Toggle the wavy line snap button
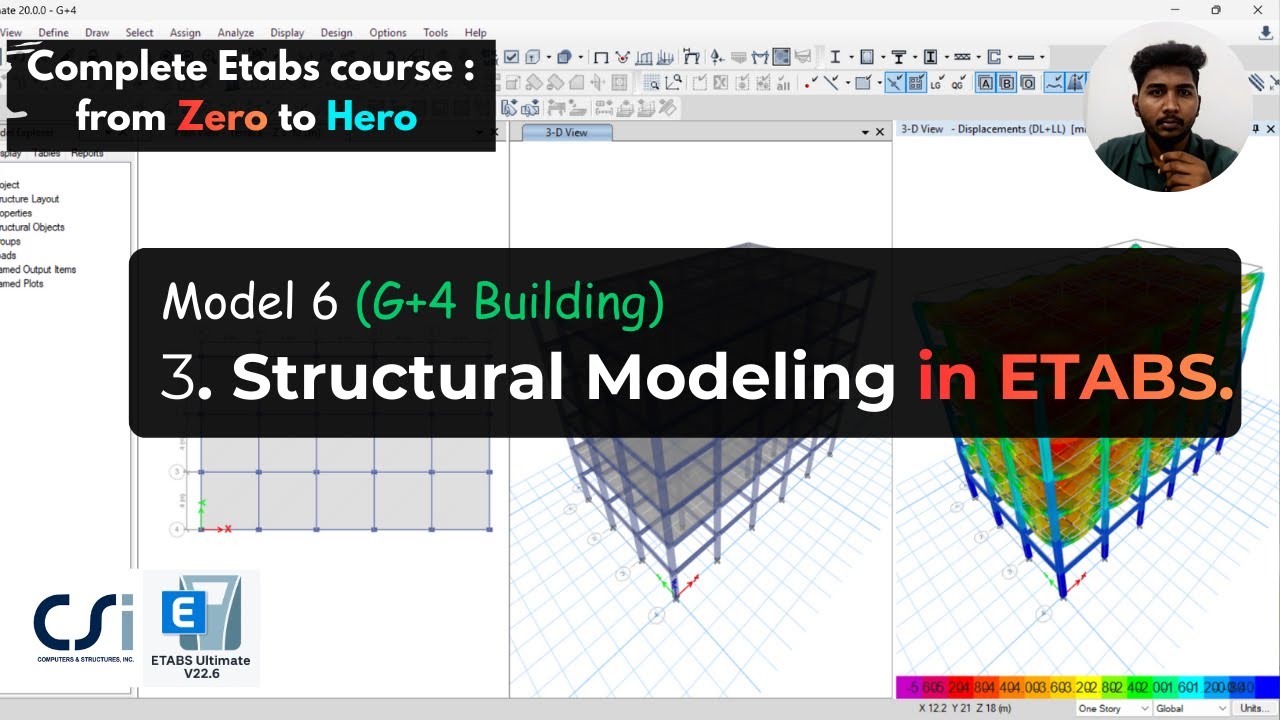Screen dimensions: 1280x720 click(x=1055, y=83)
